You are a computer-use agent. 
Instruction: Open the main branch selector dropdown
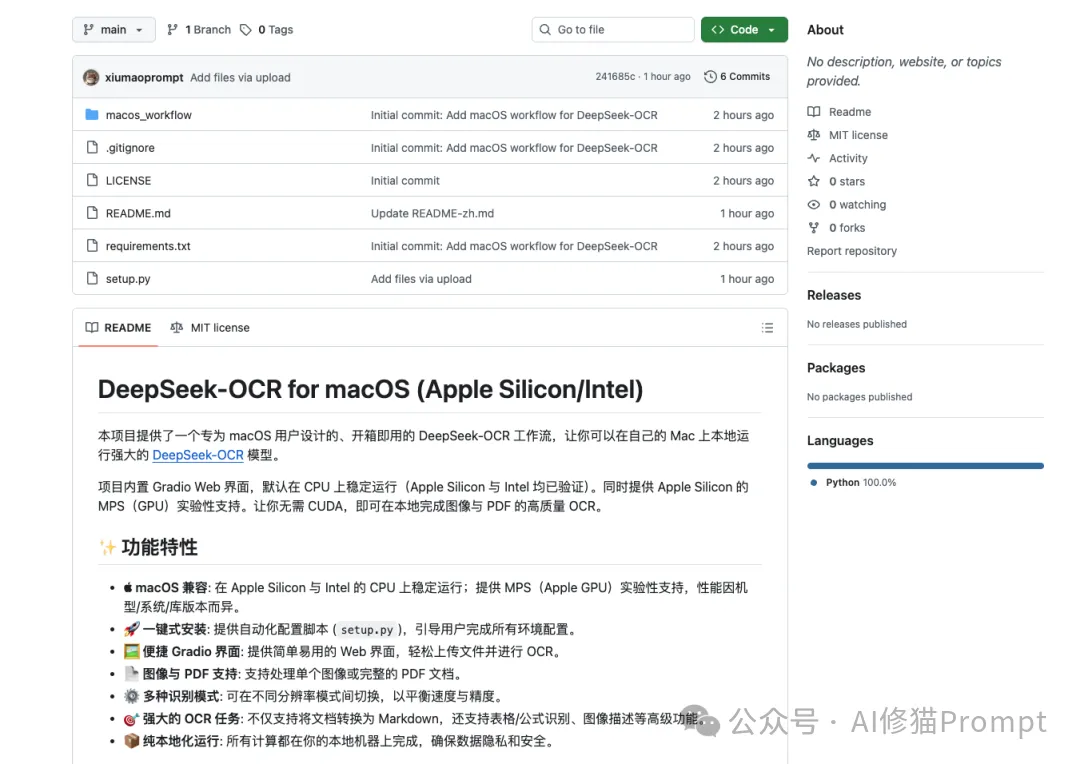113,29
